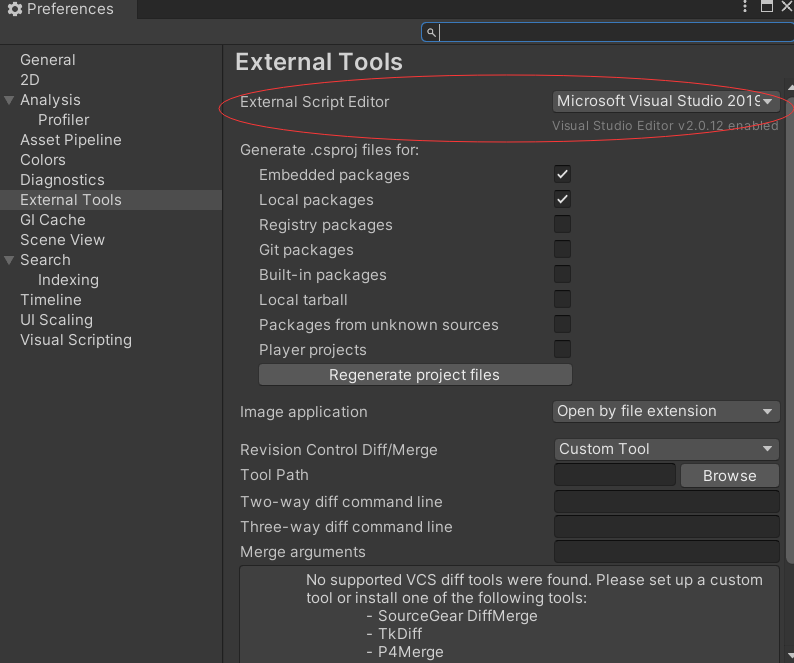
Task: Open Diagnostics preferences
Action: (62, 180)
